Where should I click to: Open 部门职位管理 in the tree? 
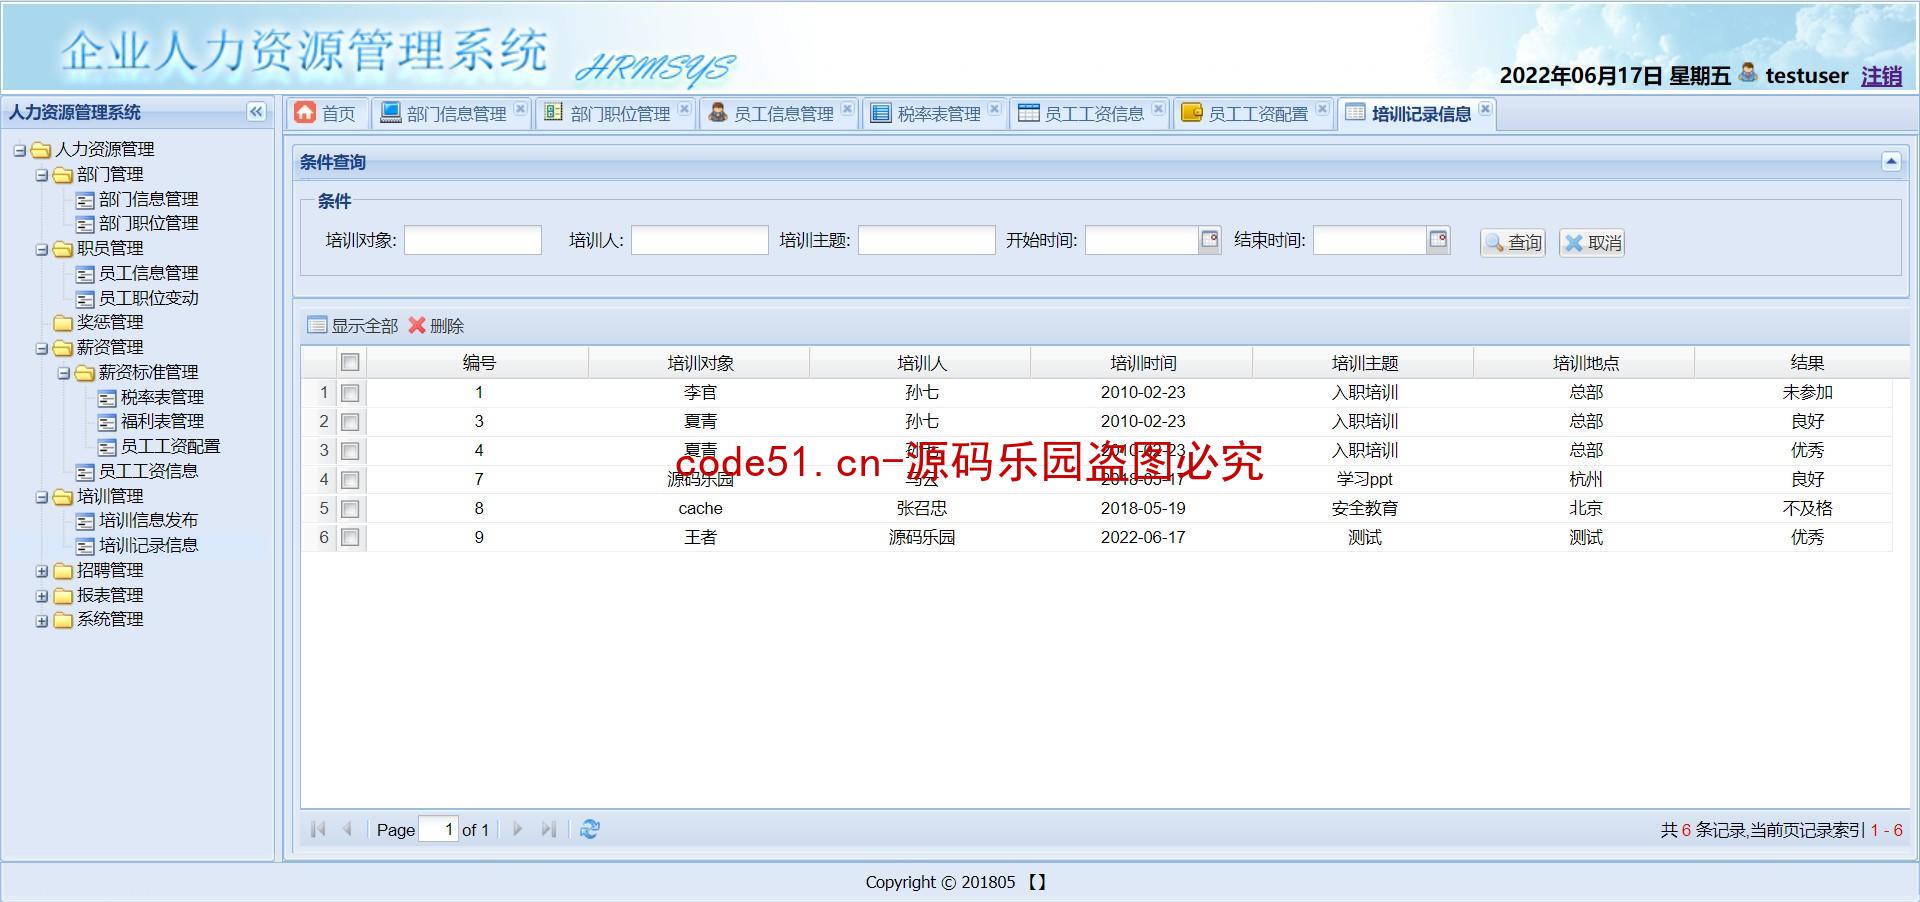click(x=148, y=223)
